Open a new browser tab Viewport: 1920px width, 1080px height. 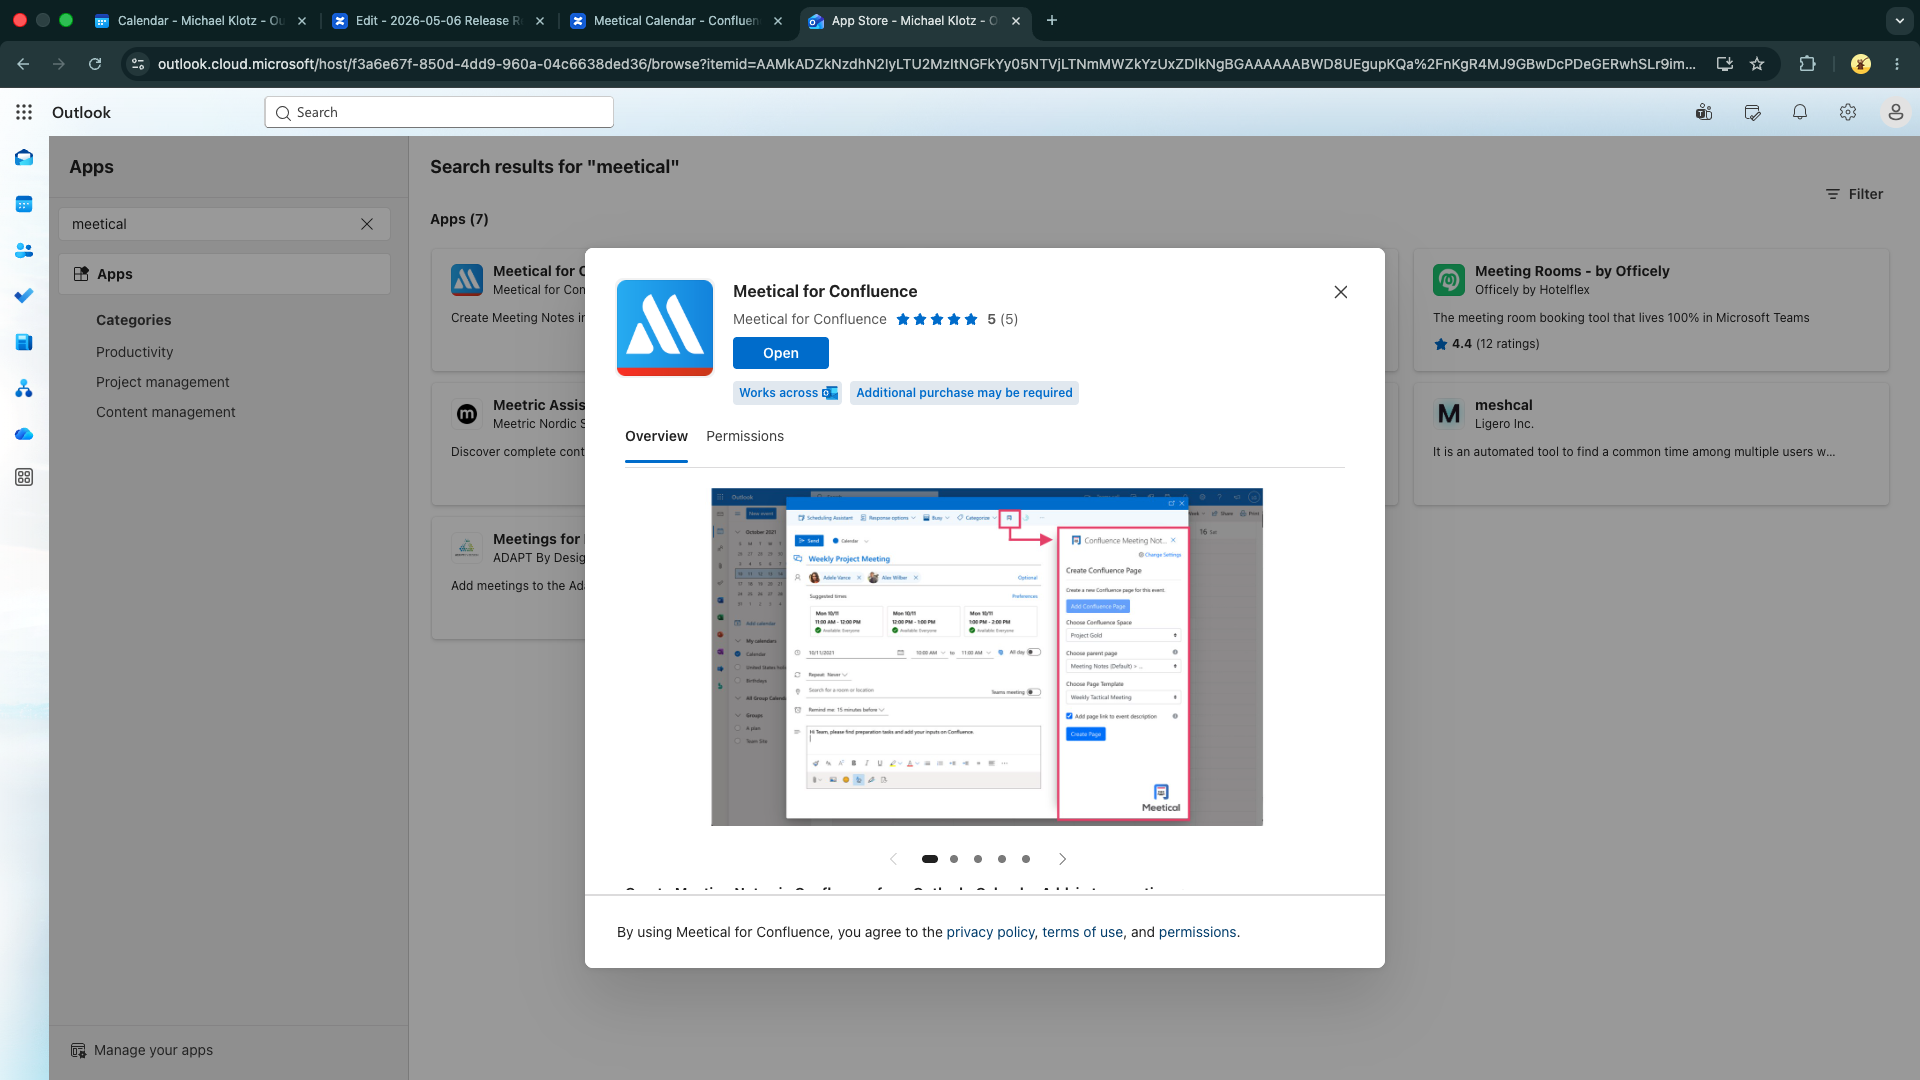point(1052,20)
